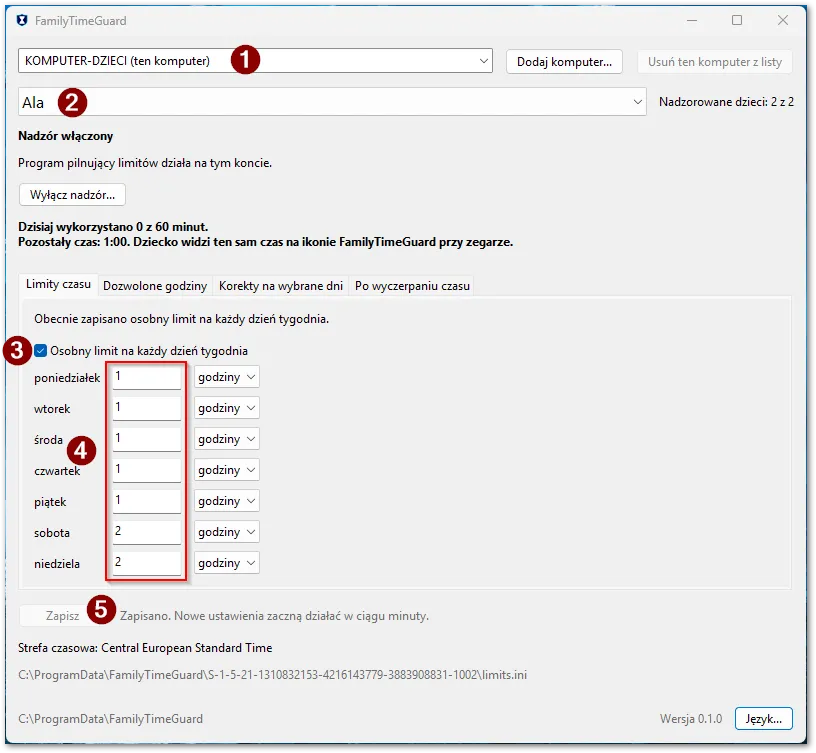Click the limits.ini file path text

click(x=272, y=675)
